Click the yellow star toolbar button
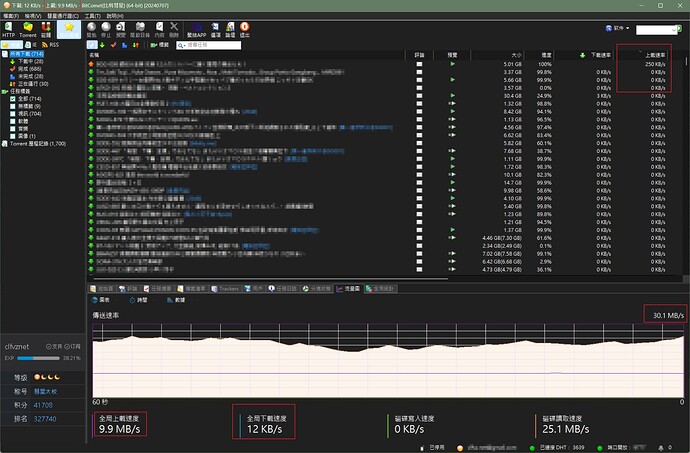This screenshot has height=453, width=690. [x=69, y=29]
